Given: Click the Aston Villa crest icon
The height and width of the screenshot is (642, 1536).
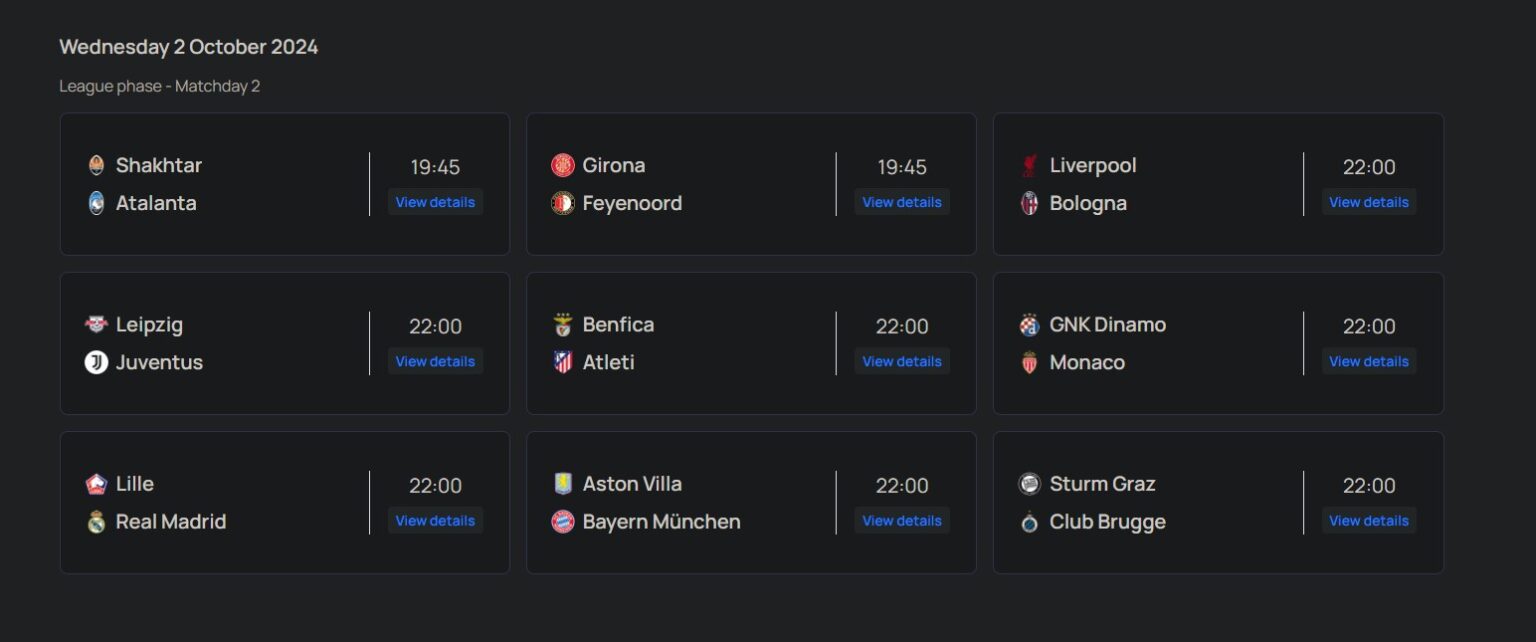Looking at the screenshot, I should (563, 483).
